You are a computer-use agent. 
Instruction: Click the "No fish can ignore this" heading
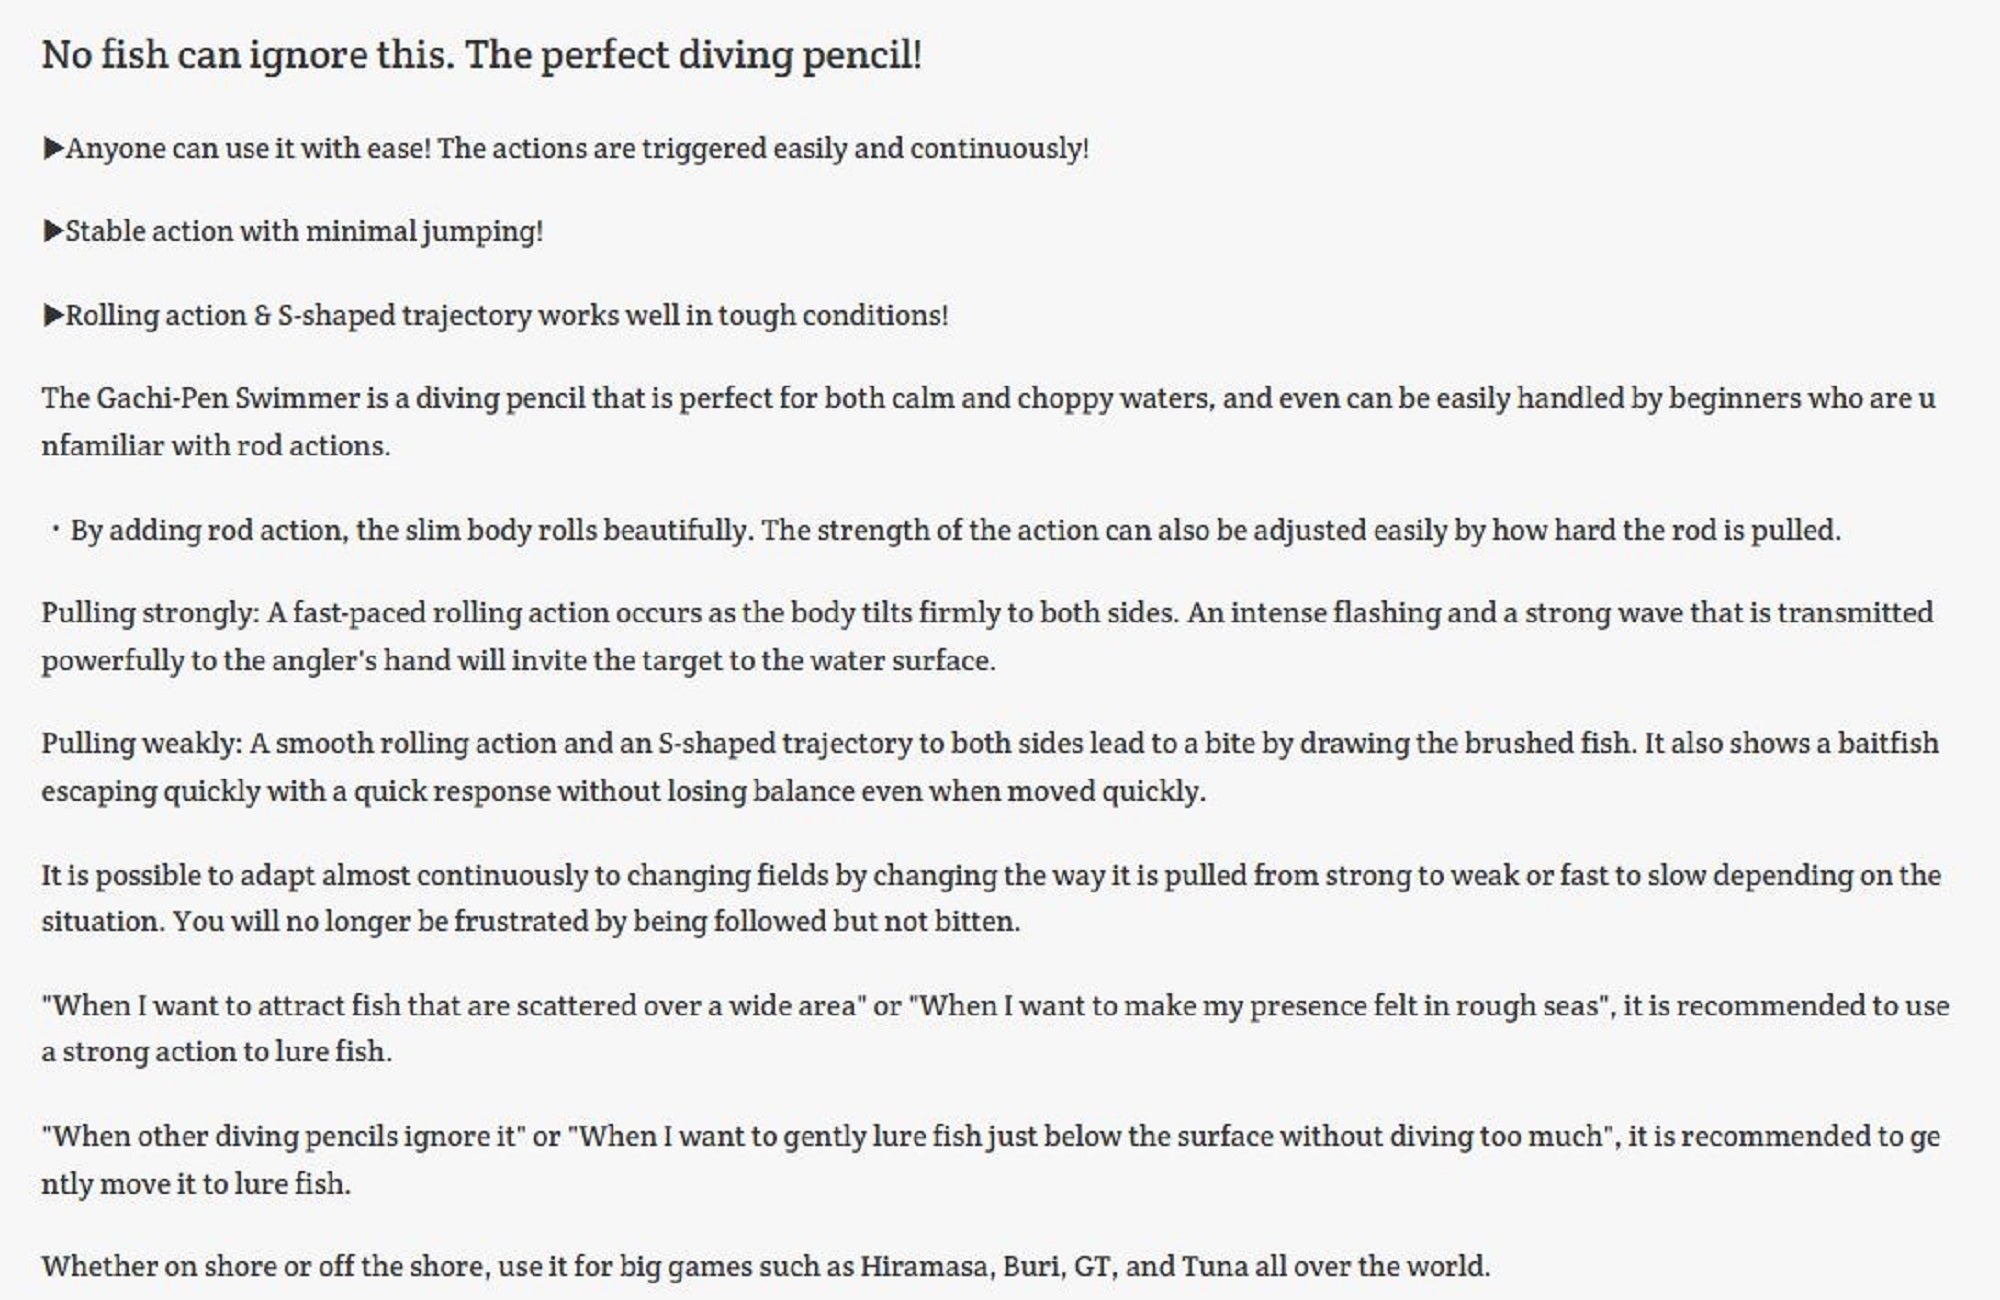coord(481,55)
